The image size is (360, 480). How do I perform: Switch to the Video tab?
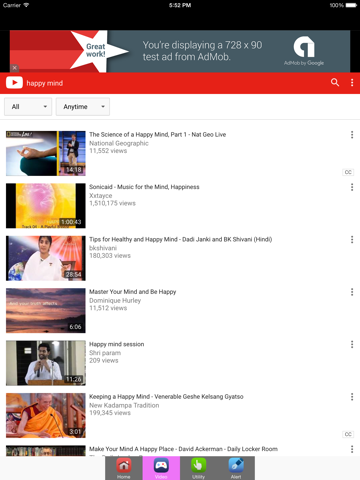[161, 468]
